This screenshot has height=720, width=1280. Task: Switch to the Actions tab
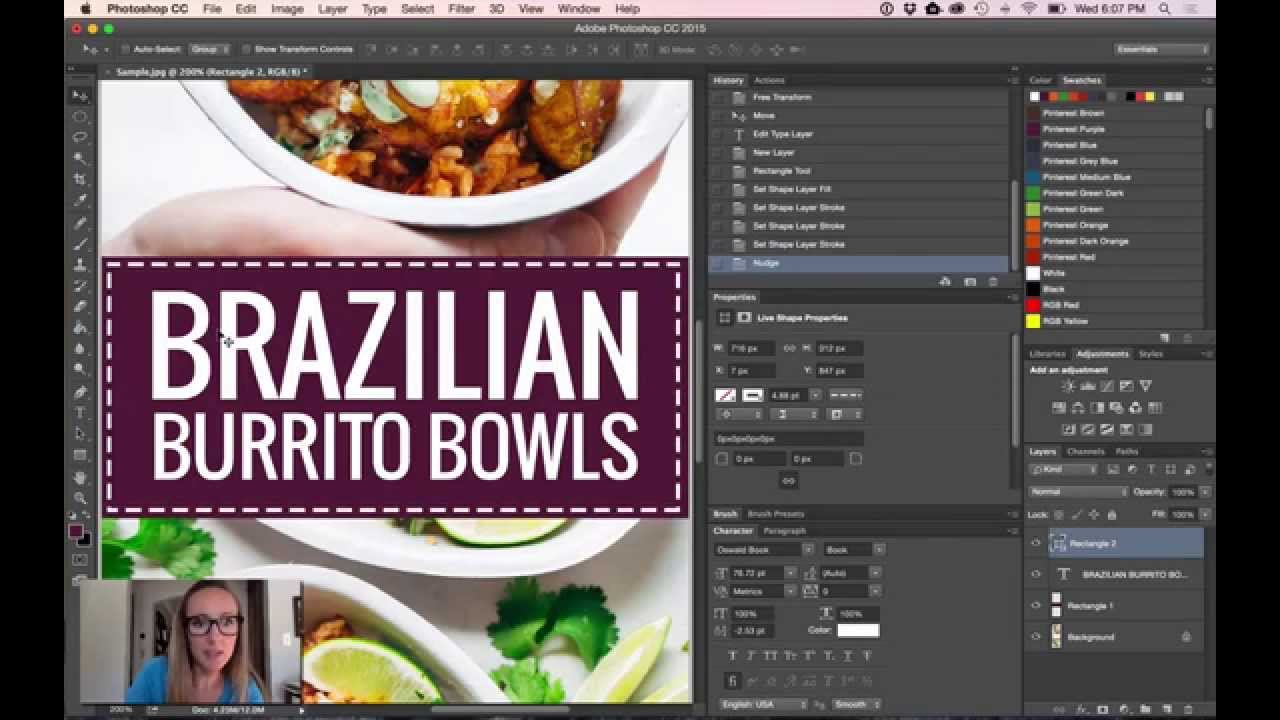point(769,80)
